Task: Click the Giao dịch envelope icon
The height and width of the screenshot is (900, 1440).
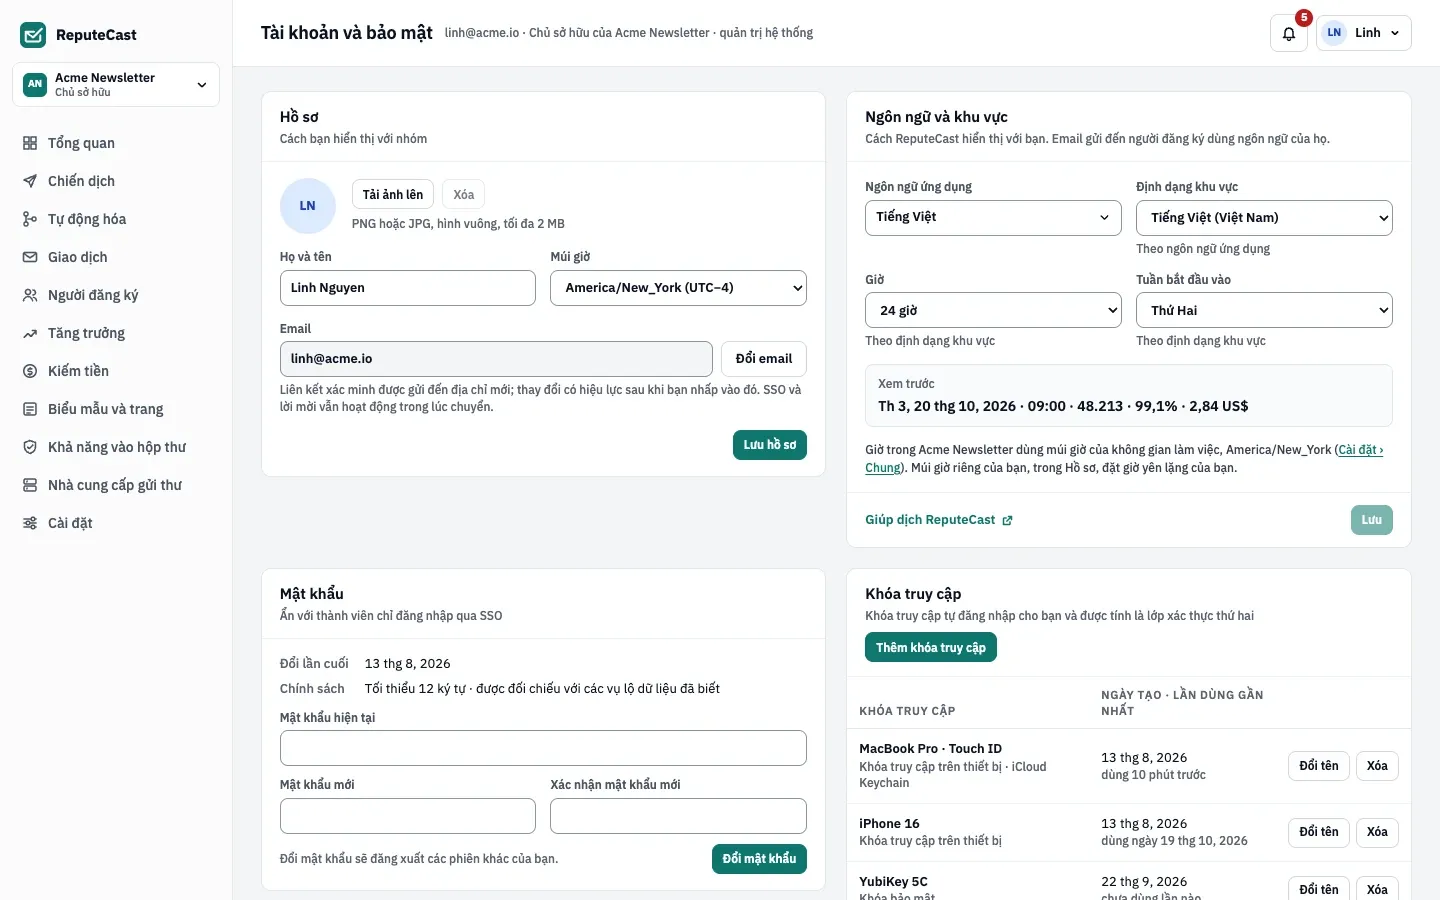Action: tap(30, 257)
